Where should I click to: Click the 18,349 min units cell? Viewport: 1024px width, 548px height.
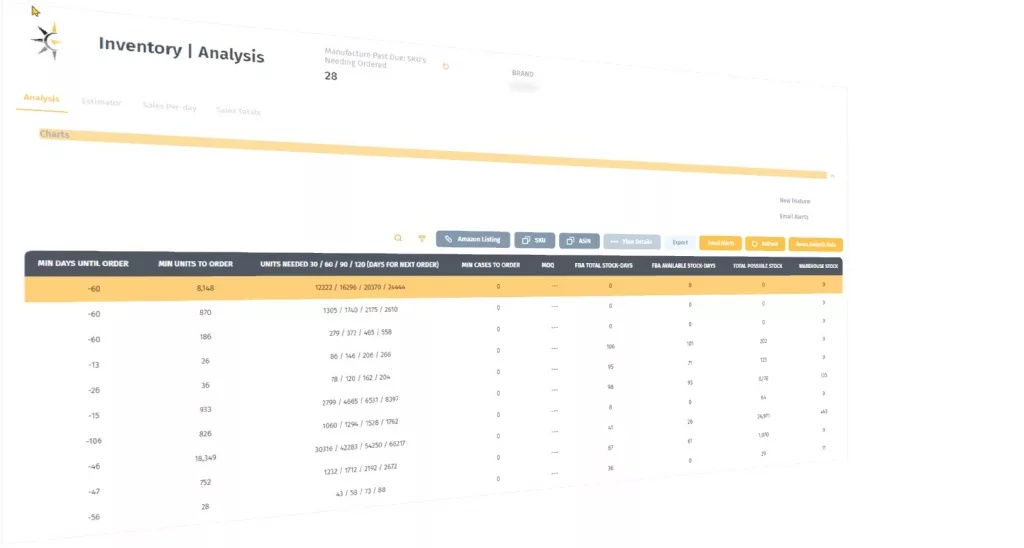(205, 458)
